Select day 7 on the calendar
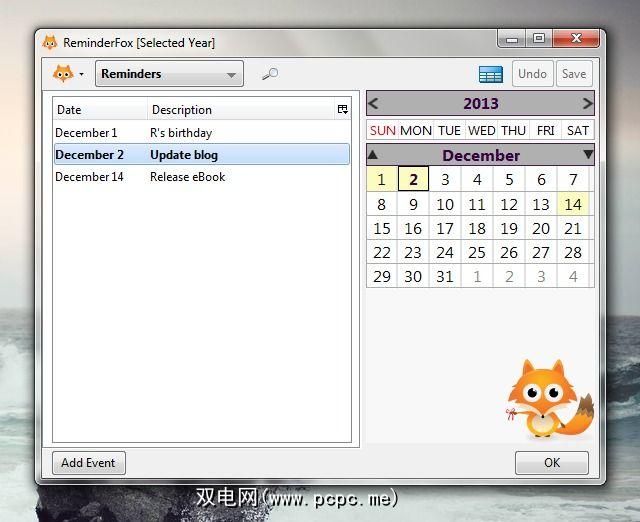Screen dimensions: 640x522 pos(573,179)
